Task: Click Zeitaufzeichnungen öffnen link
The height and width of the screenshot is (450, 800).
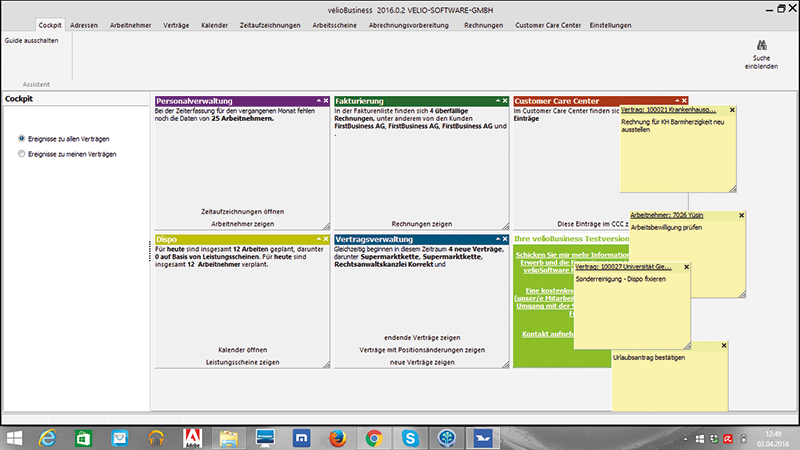Action: coord(242,211)
